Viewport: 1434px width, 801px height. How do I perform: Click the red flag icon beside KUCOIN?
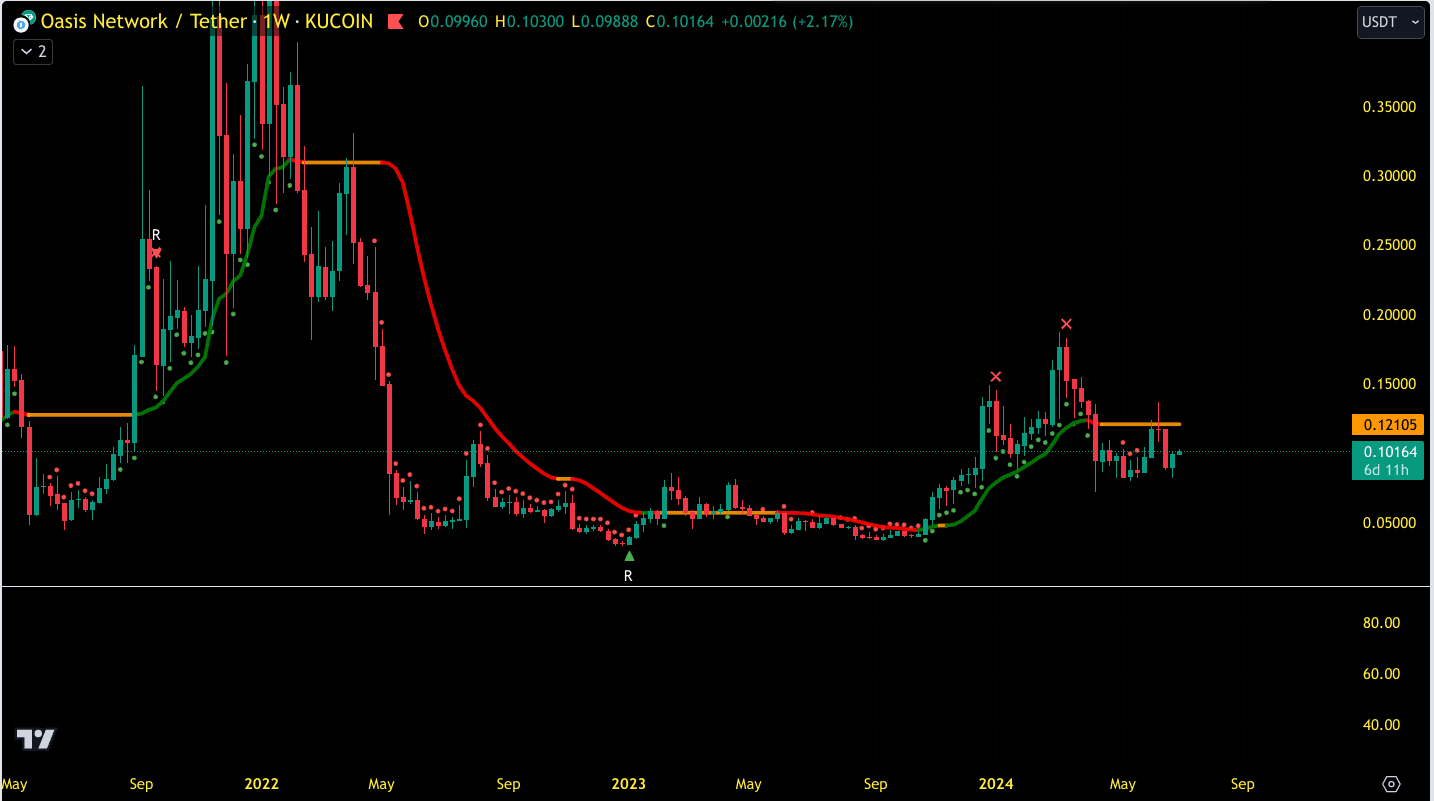(395, 21)
